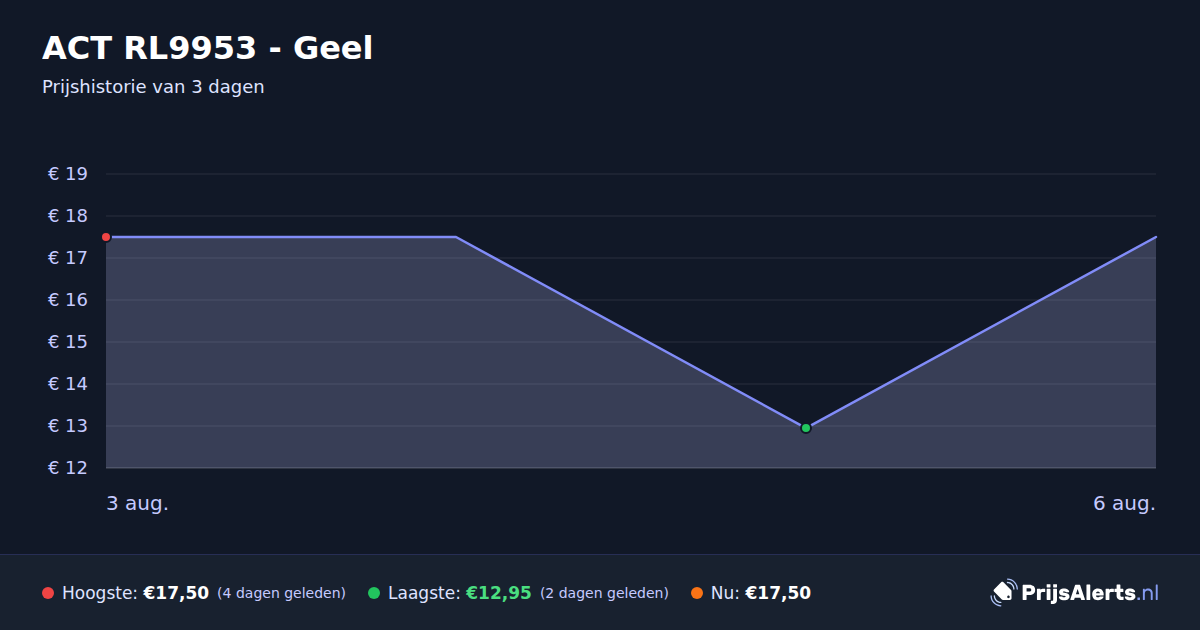The height and width of the screenshot is (630, 1200).
Task: Click the PrijsAlerts tag logo icon
Action: click(1003, 593)
